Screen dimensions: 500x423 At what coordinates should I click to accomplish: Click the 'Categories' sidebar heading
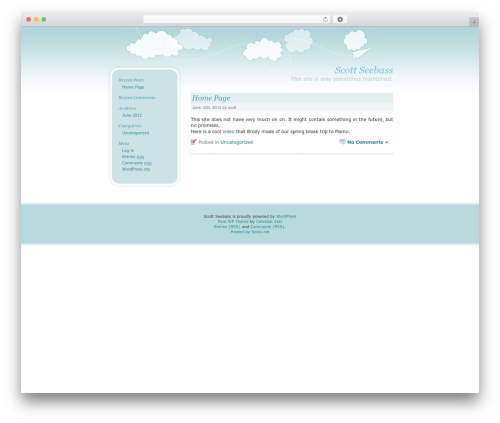(130, 126)
